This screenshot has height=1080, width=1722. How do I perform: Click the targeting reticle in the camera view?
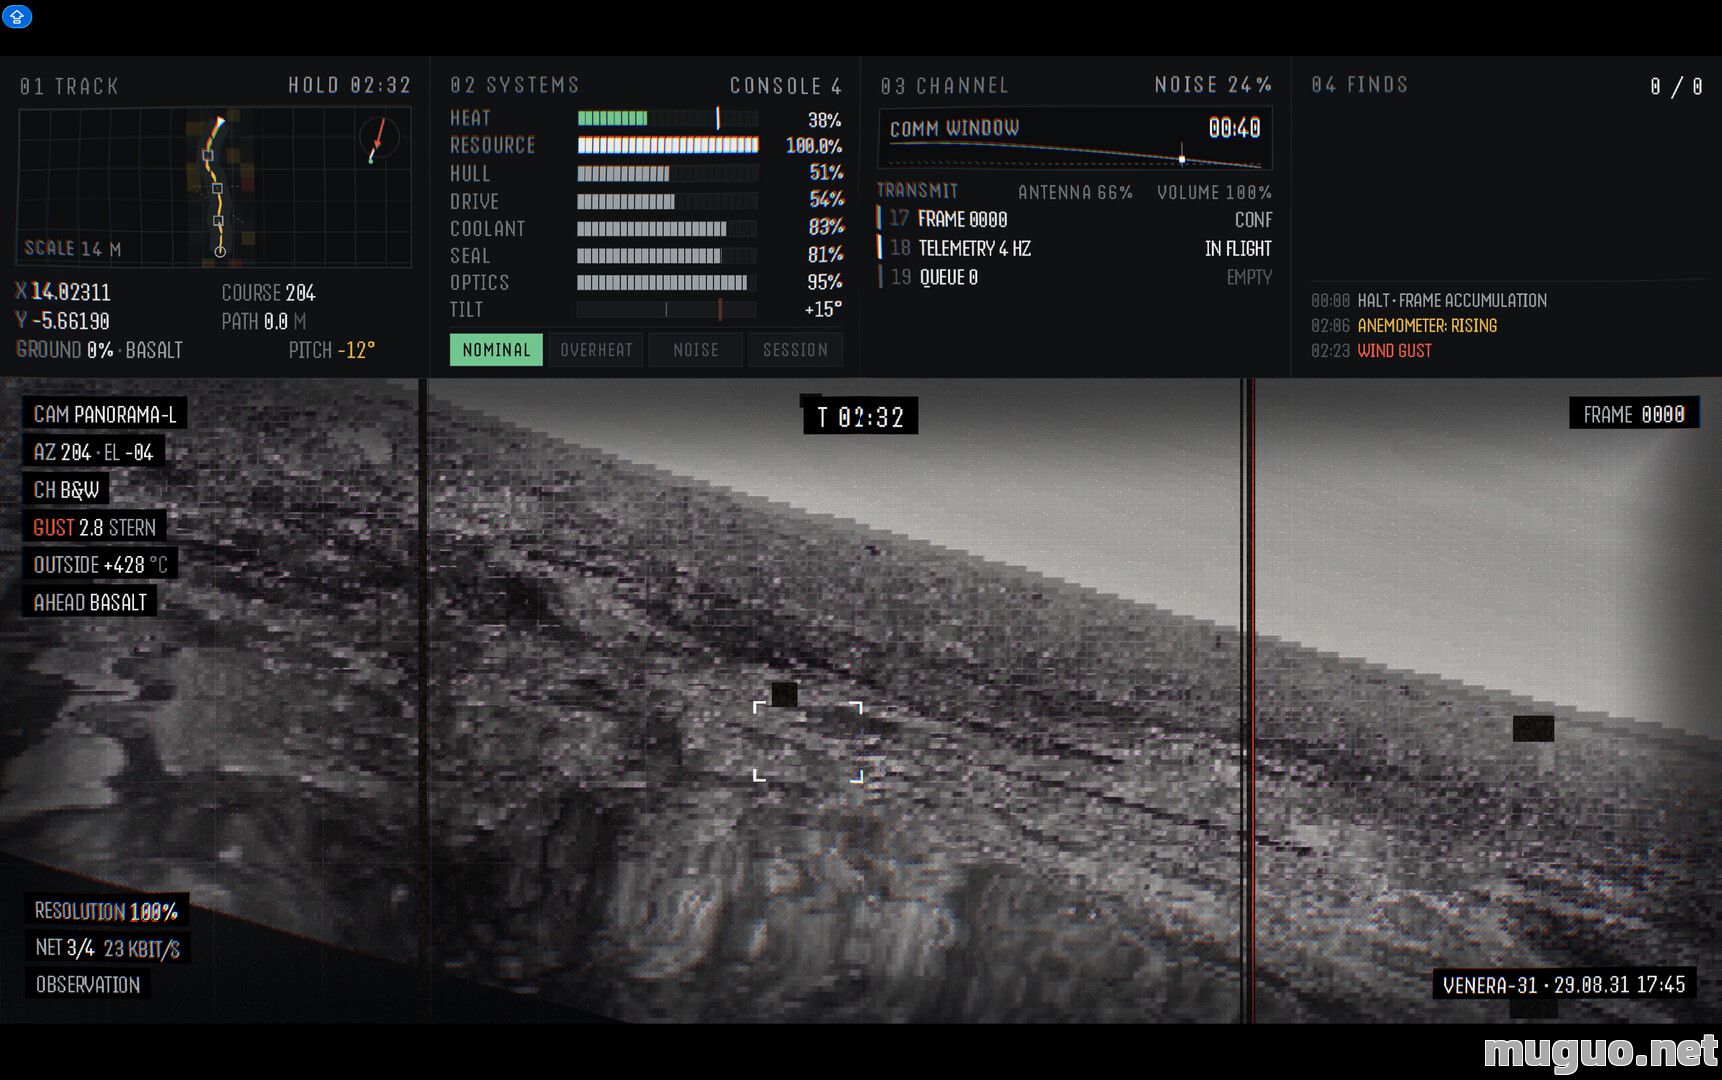tap(808, 741)
